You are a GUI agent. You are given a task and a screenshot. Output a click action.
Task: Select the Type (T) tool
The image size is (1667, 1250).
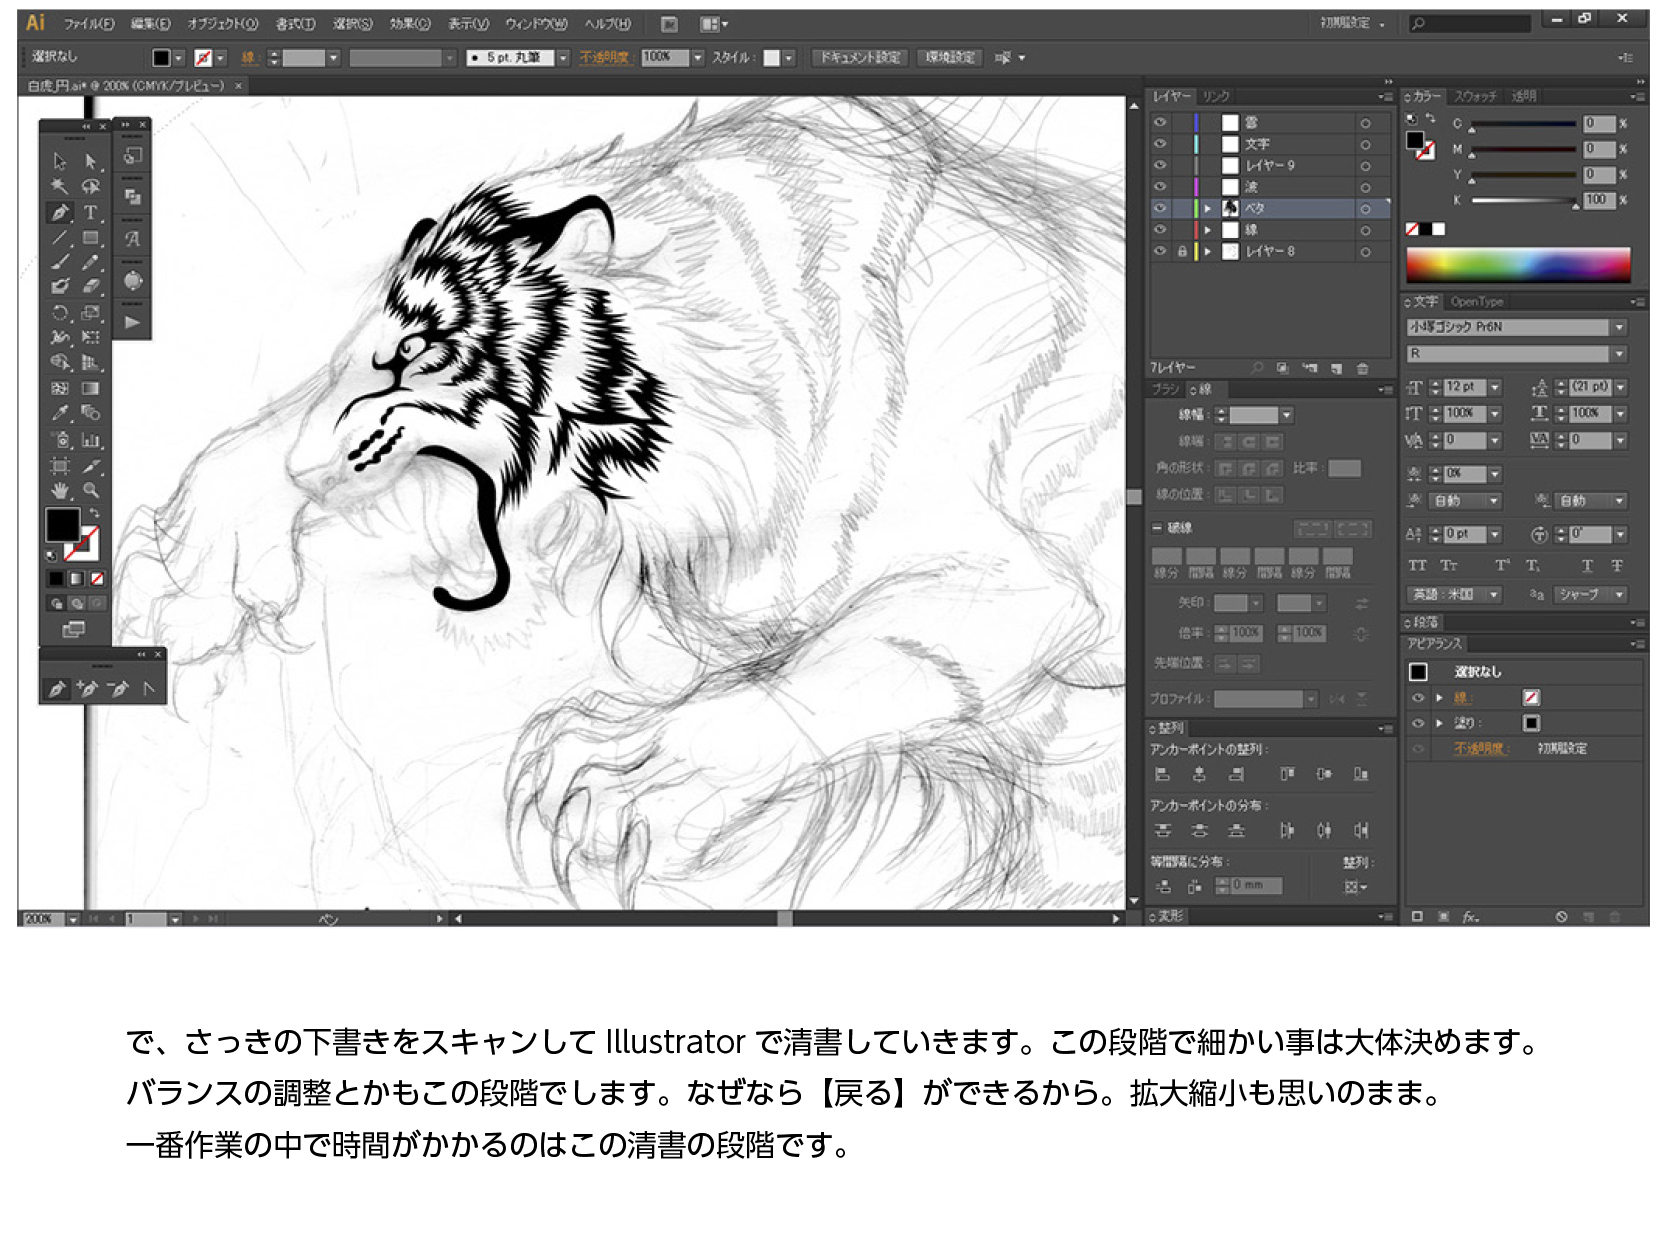91,213
